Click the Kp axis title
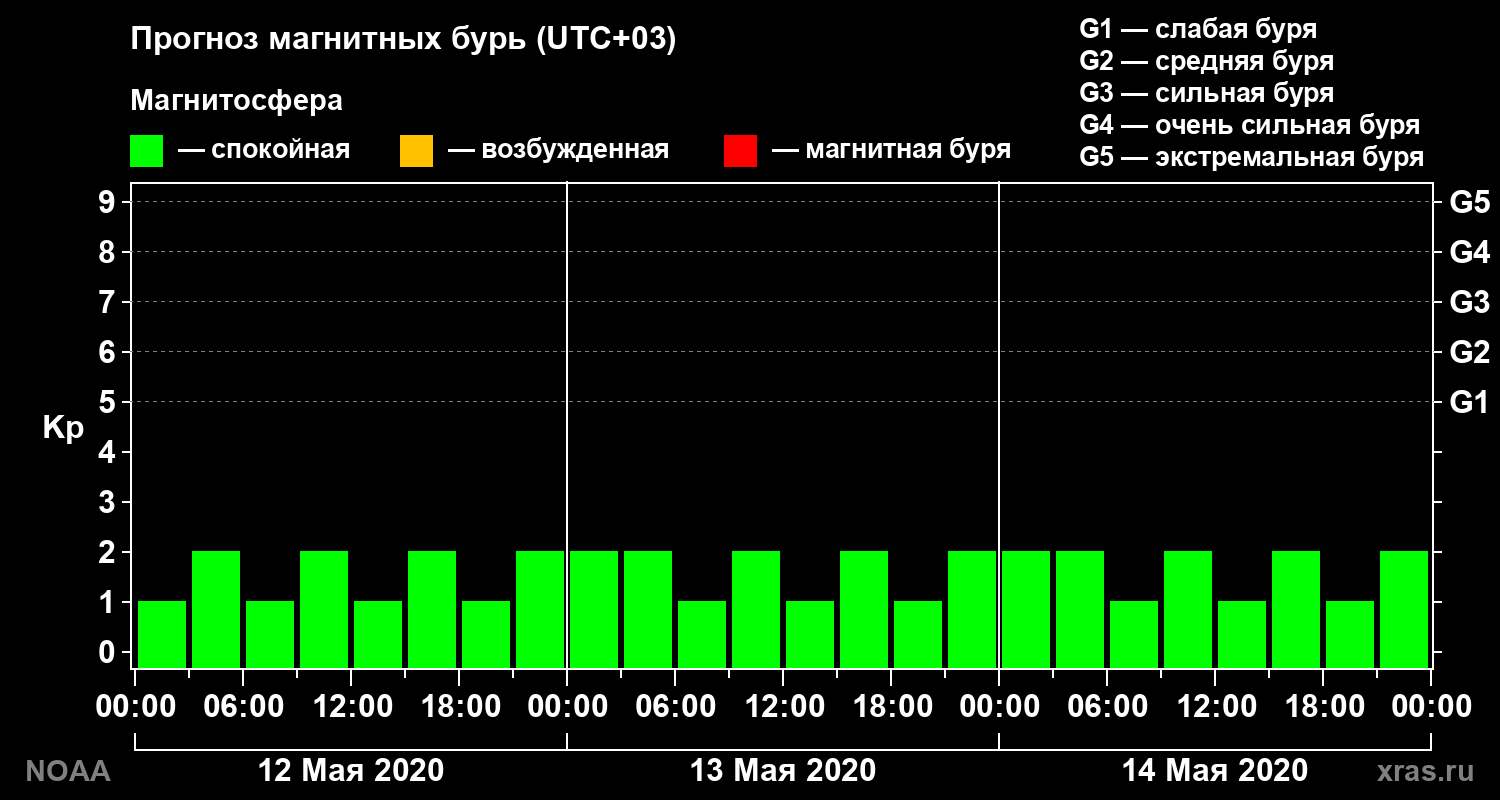Image resolution: width=1500 pixels, height=800 pixels. 62,428
